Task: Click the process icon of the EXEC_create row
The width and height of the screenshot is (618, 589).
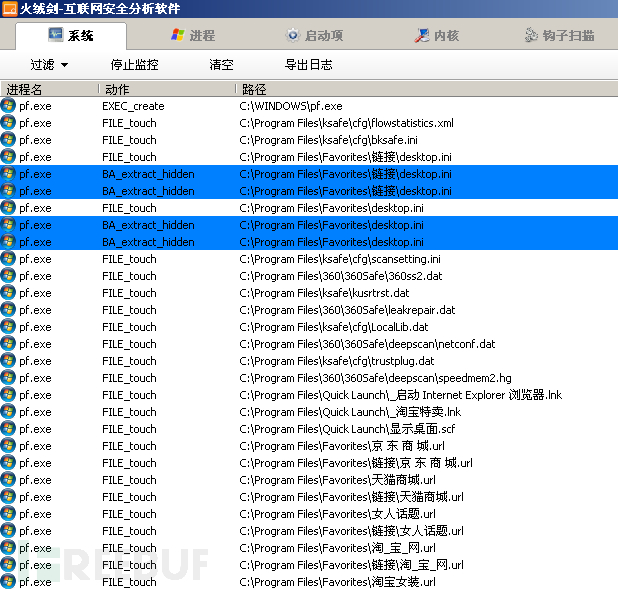Action: (x=8, y=106)
